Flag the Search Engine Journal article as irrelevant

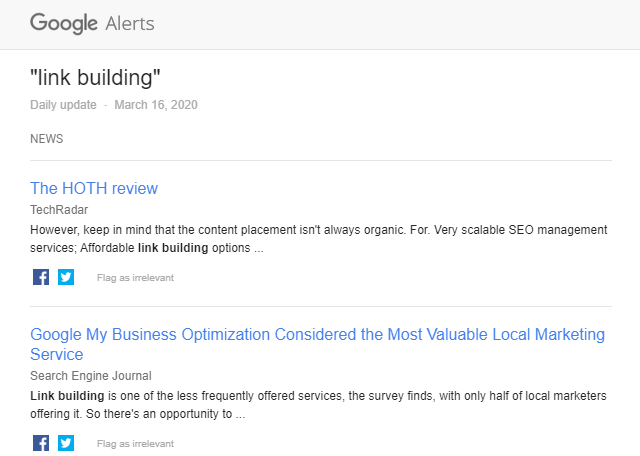(x=135, y=444)
